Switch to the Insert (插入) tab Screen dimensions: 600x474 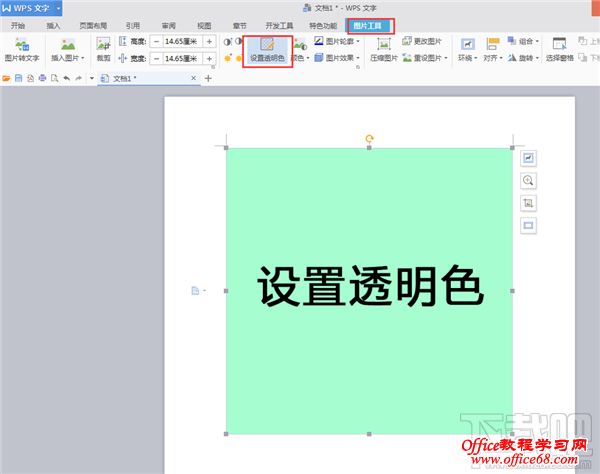click(53, 26)
